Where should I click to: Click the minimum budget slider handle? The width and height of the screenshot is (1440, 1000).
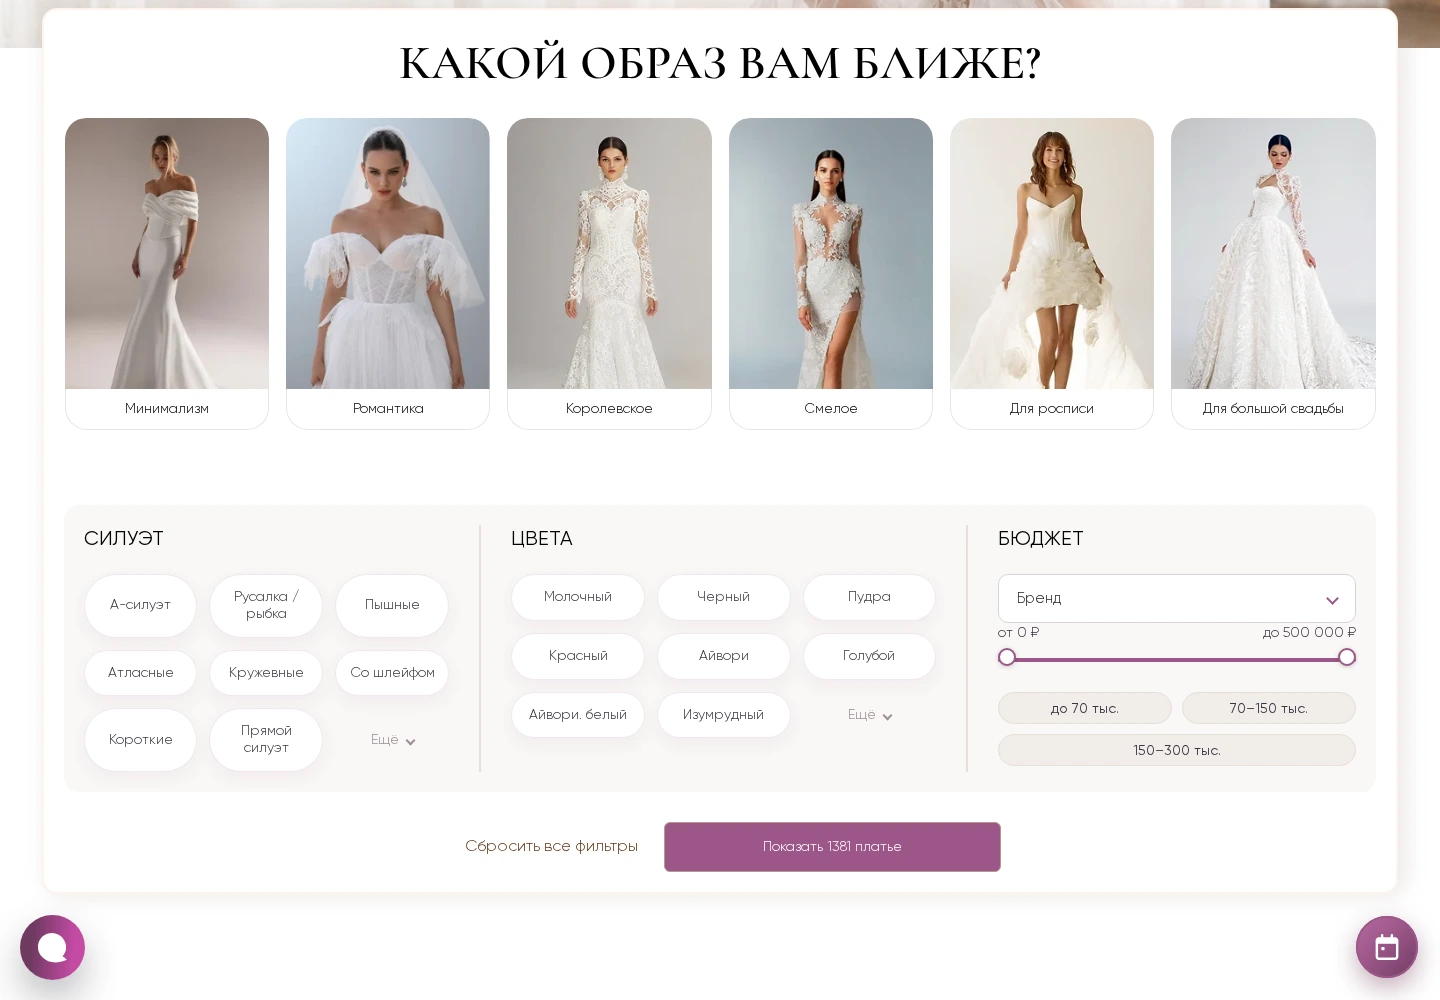coord(1007,657)
